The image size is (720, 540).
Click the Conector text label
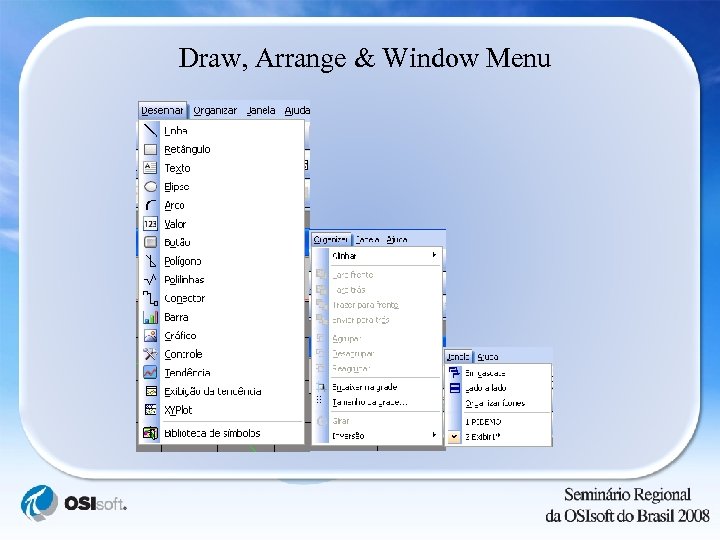click(185, 298)
